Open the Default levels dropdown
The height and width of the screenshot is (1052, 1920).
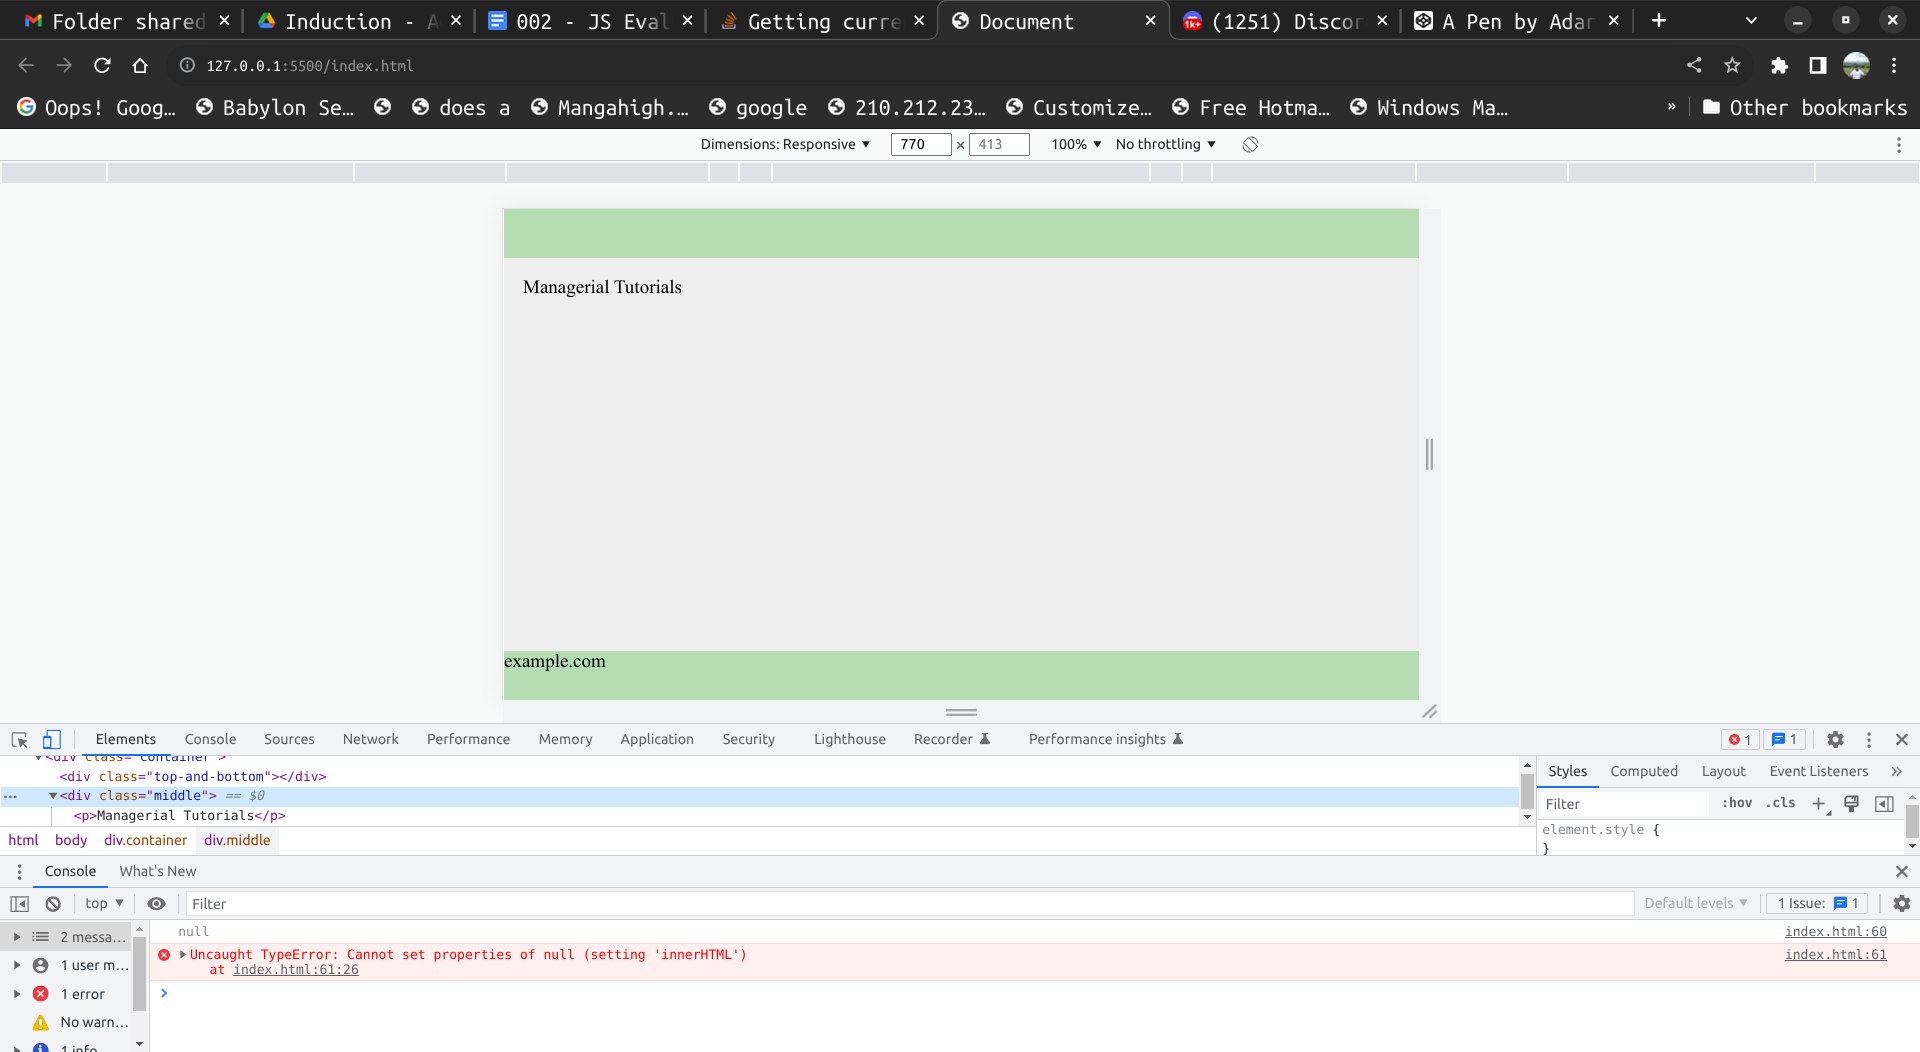click(1695, 903)
